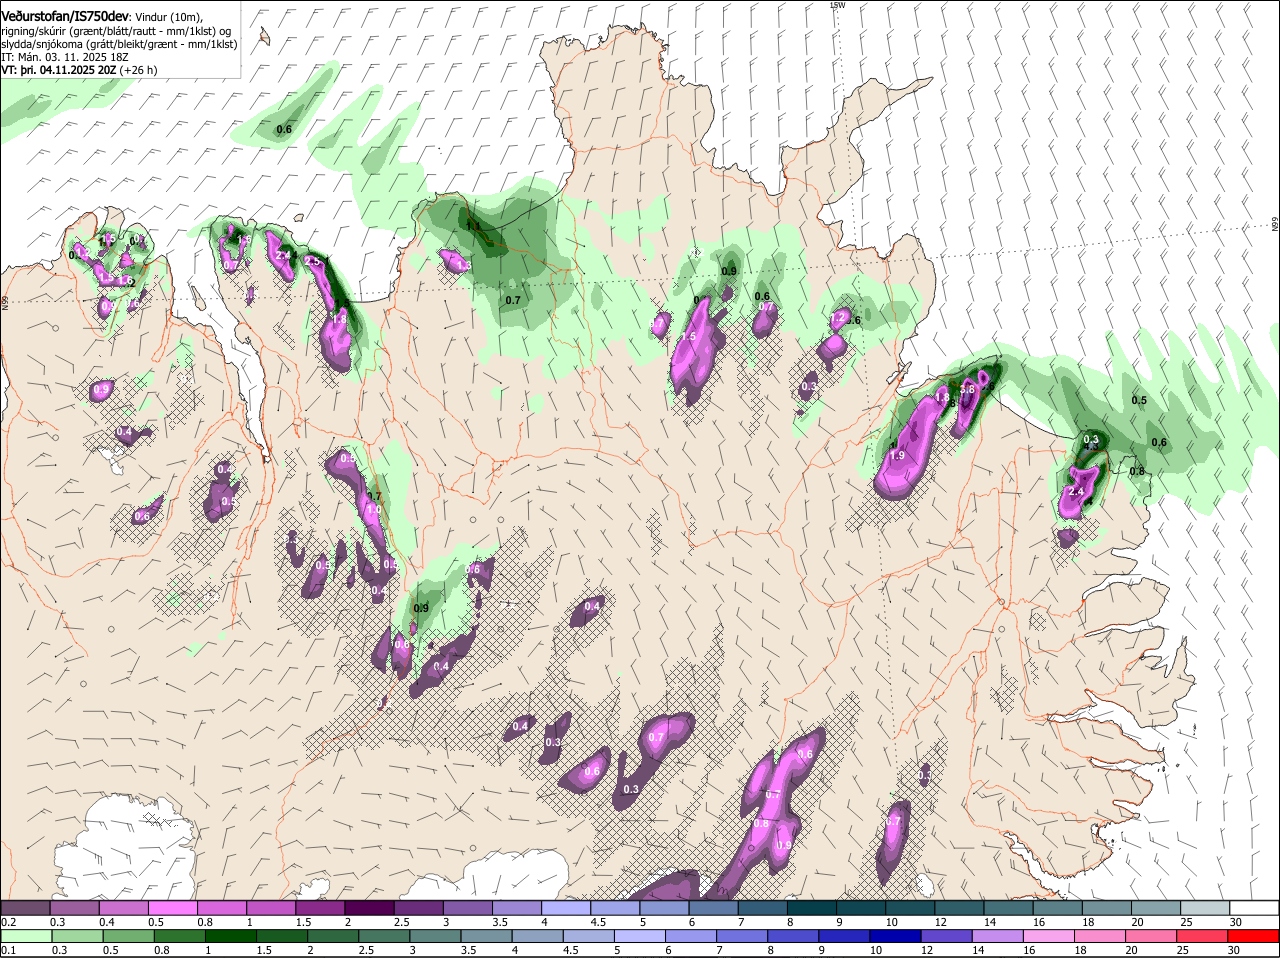Click the snow legend swatch between 2 and 2.5
Viewport: 1280px width, 958px height.
[369, 907]
